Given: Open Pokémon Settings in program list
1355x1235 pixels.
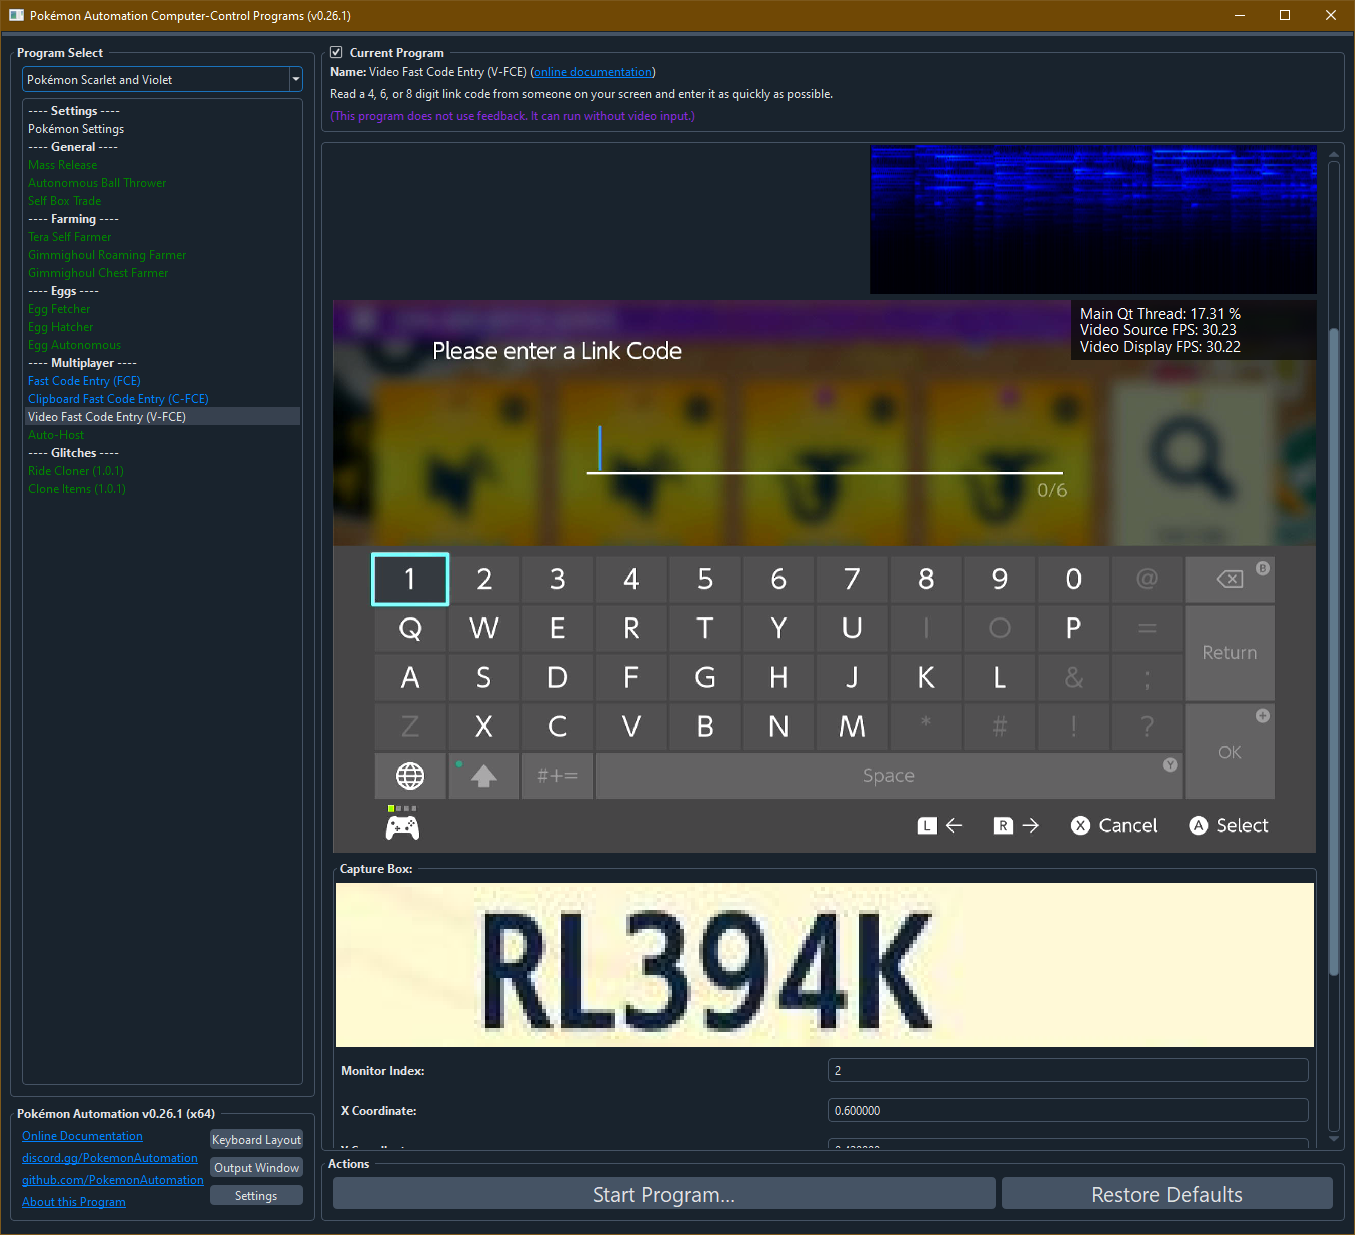Looking at the screenshot, I should pos(76,129).
